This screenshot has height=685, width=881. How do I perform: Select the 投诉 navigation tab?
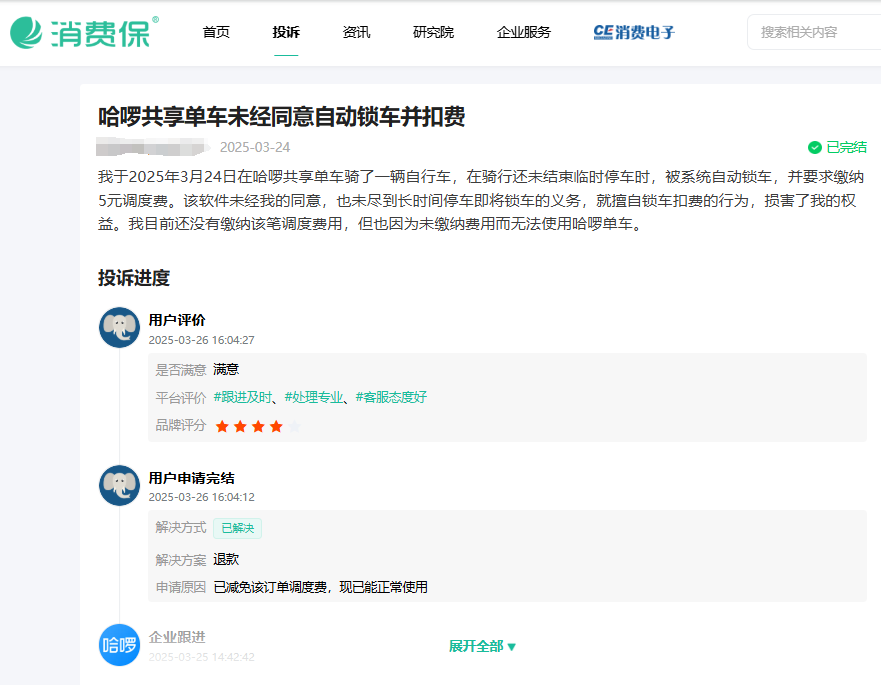286,33
